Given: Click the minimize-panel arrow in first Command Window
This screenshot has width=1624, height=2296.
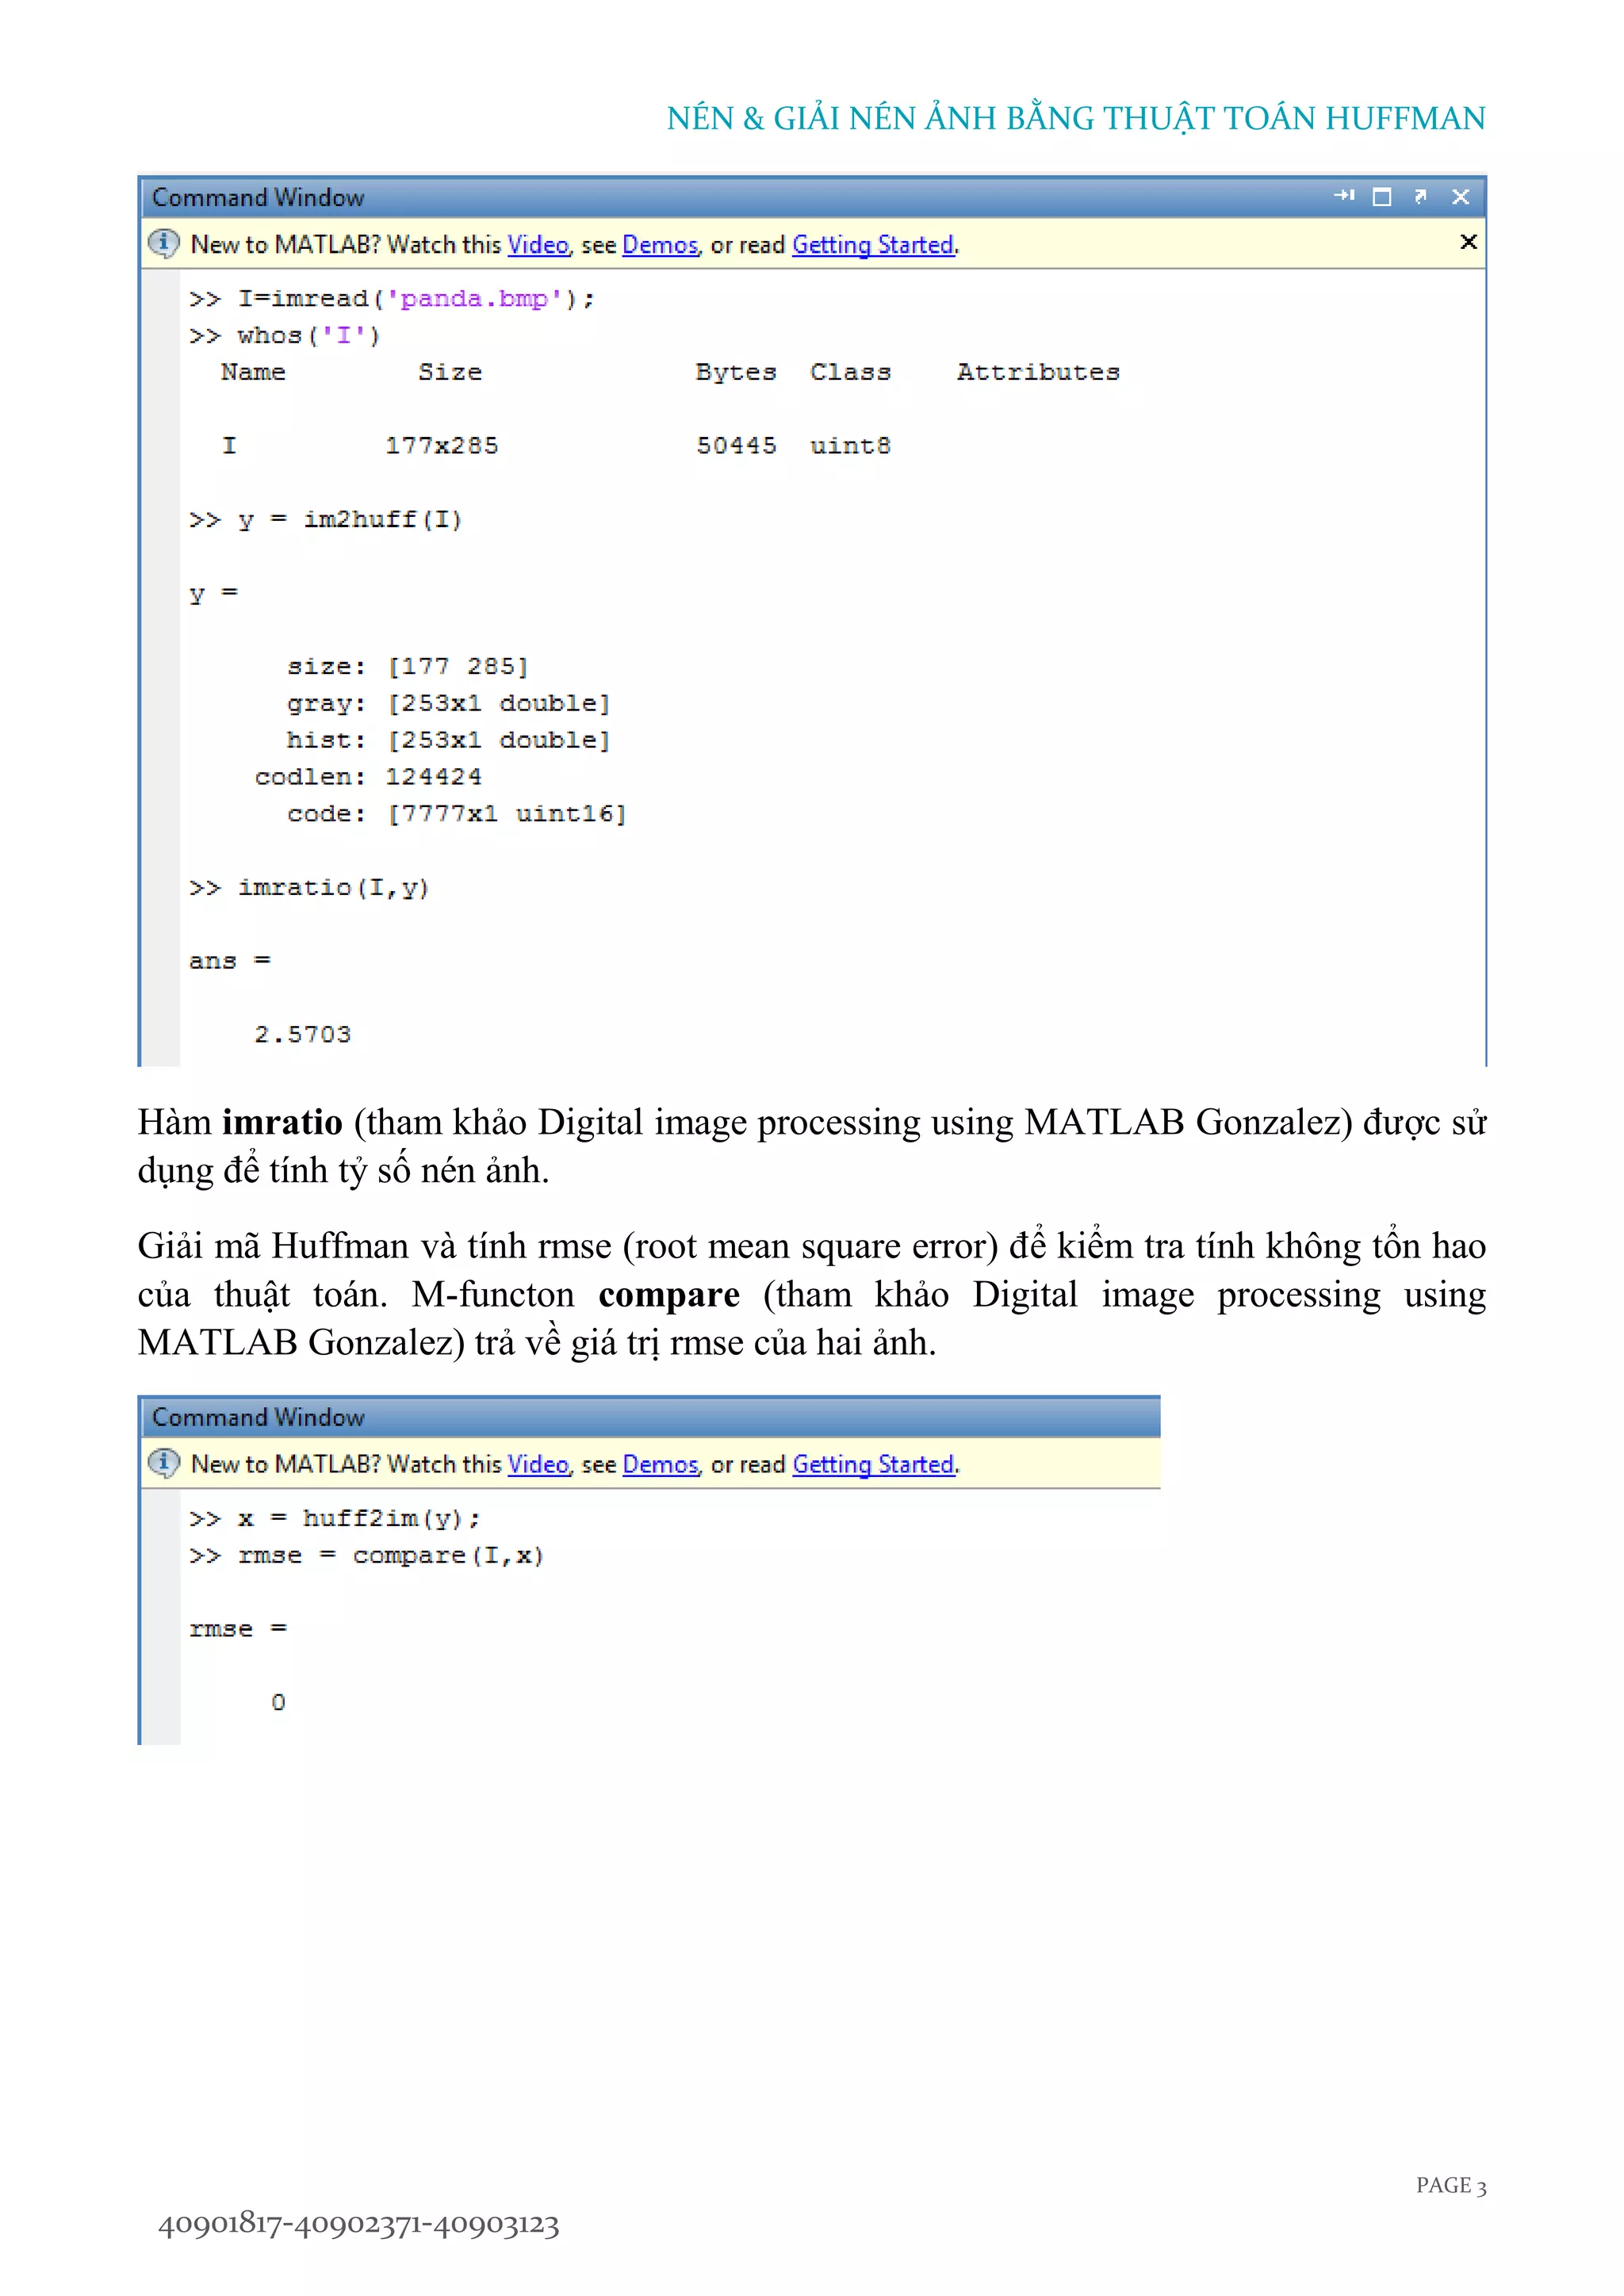Looking at the screenshot, I should coord(1344,196).
